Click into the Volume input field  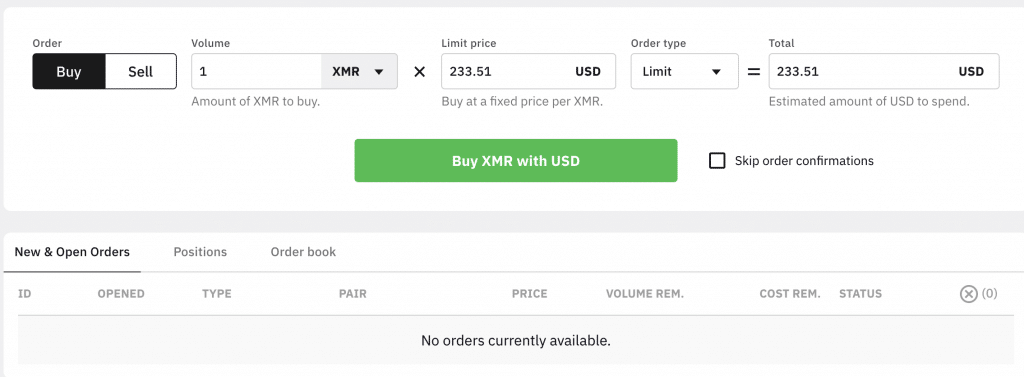tap(257, 71)
